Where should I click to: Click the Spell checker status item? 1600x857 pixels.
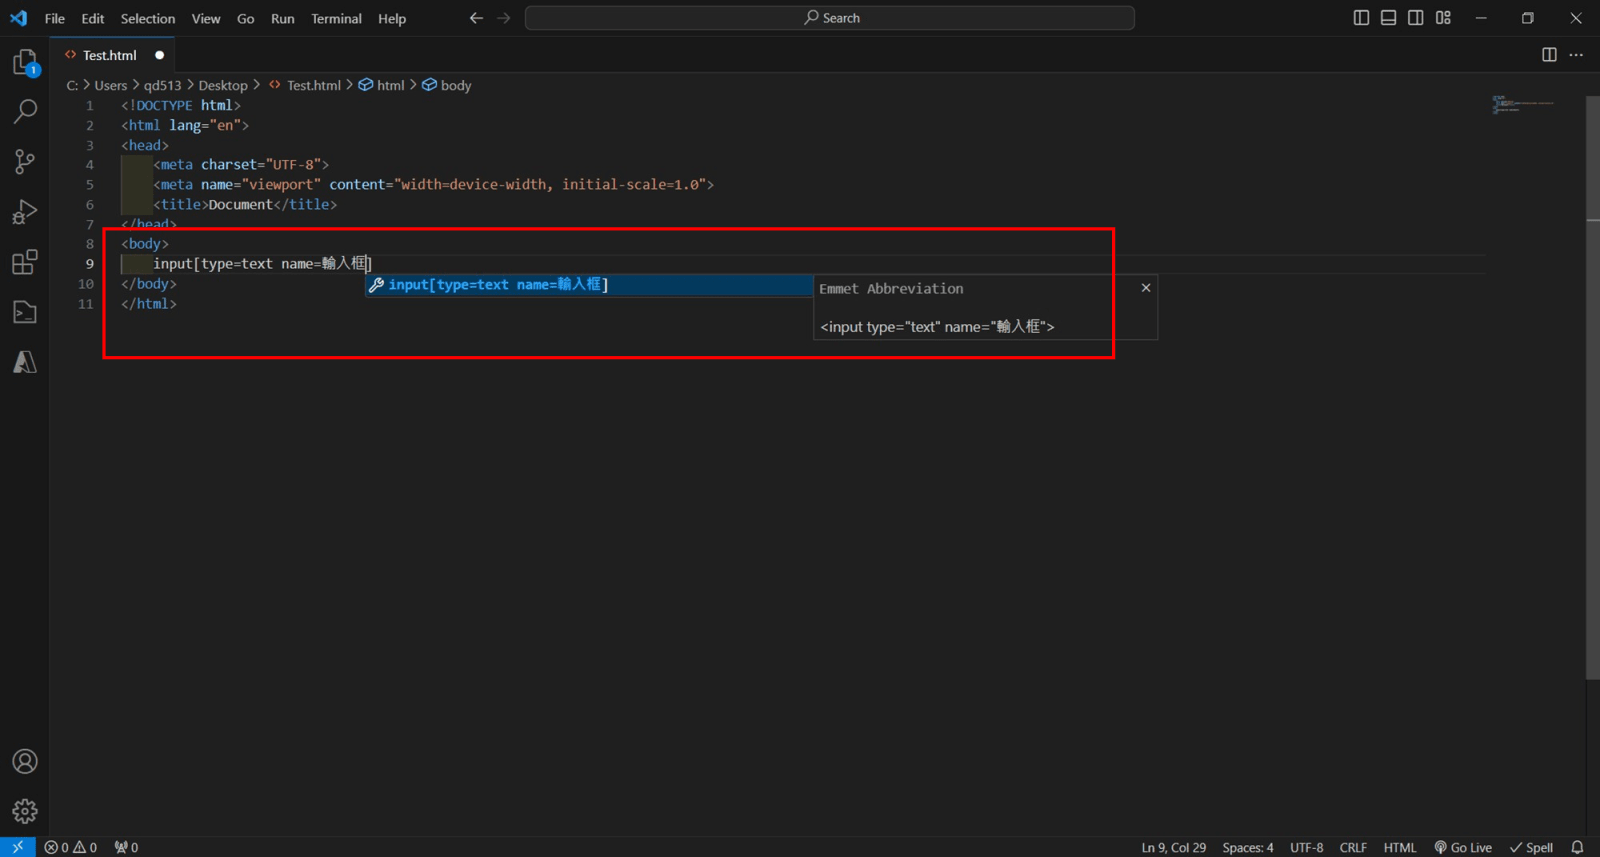tap(1531, 847)
